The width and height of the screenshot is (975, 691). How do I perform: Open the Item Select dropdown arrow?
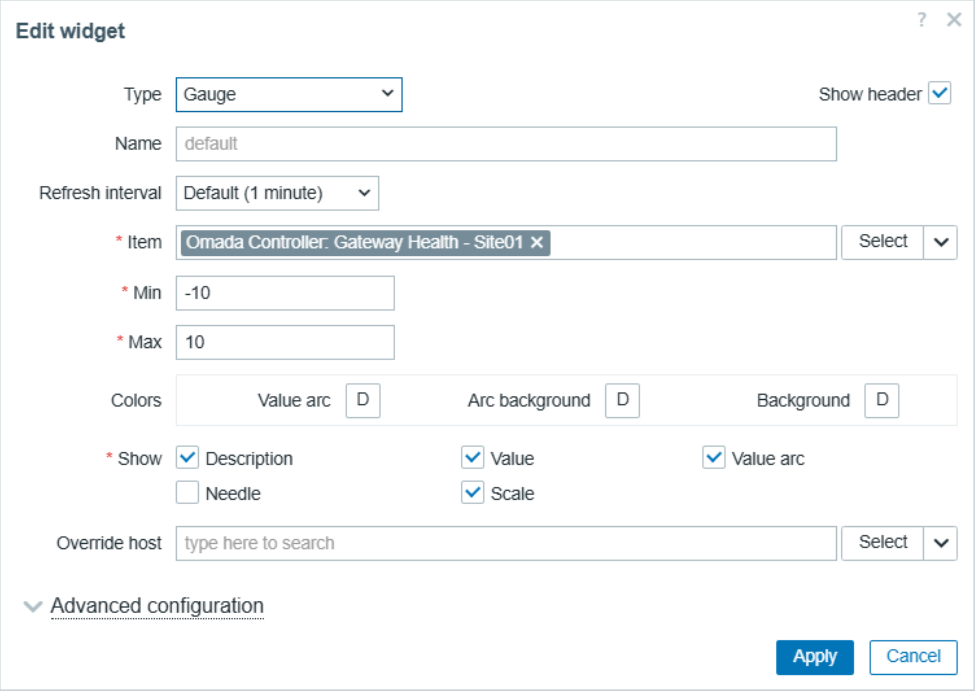(940, 242)
